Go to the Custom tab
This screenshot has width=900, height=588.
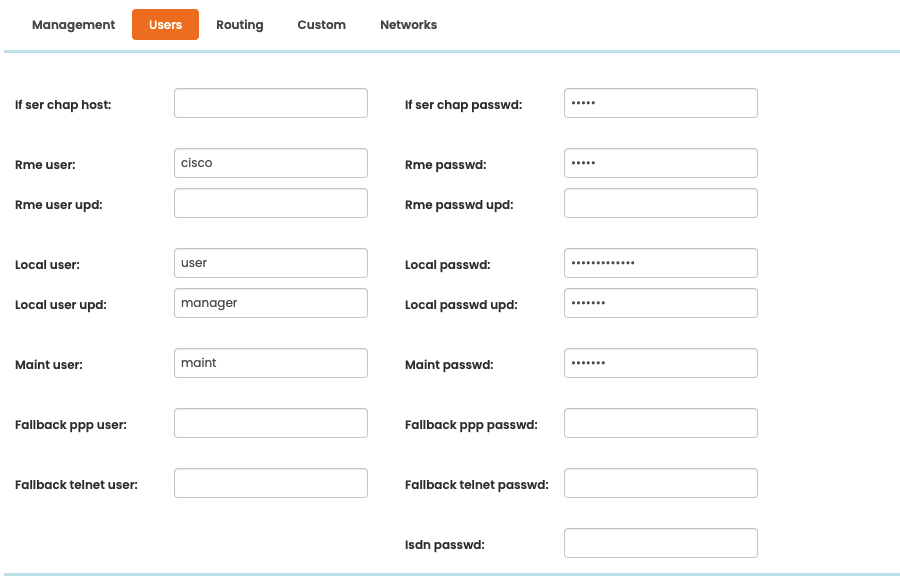(x=321, y=25)
